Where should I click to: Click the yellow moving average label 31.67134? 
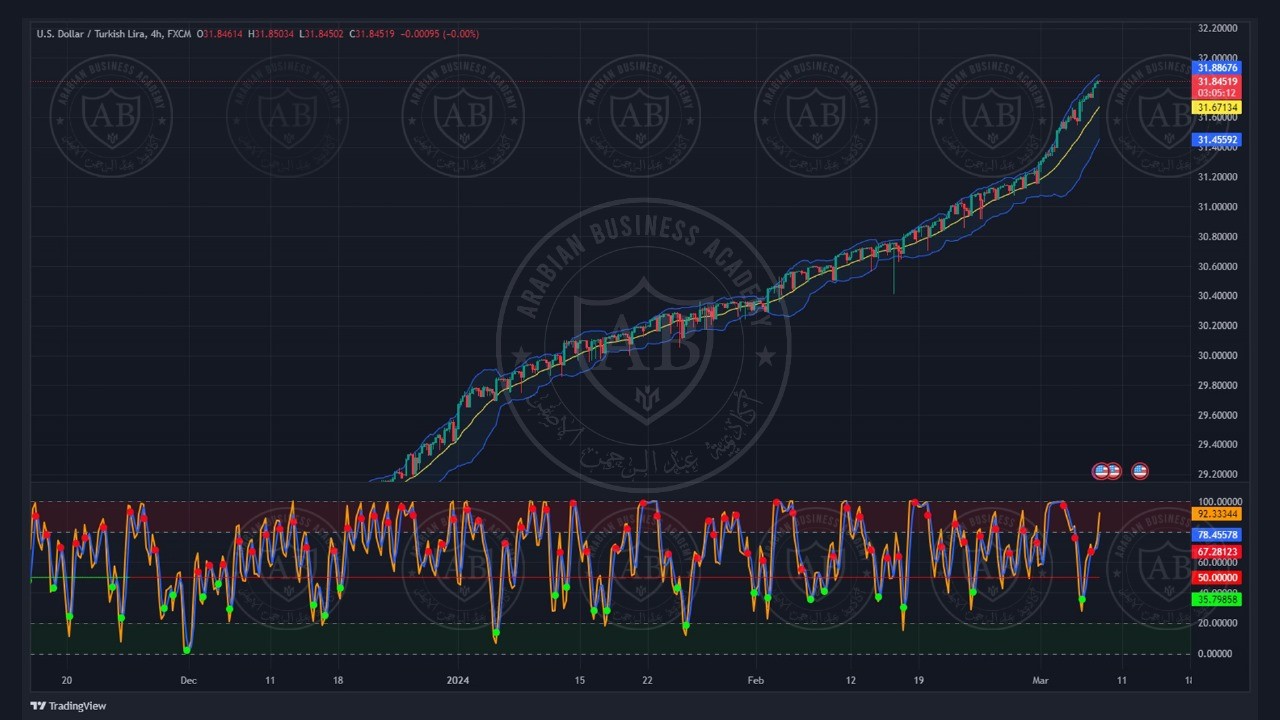(1217, 107)
